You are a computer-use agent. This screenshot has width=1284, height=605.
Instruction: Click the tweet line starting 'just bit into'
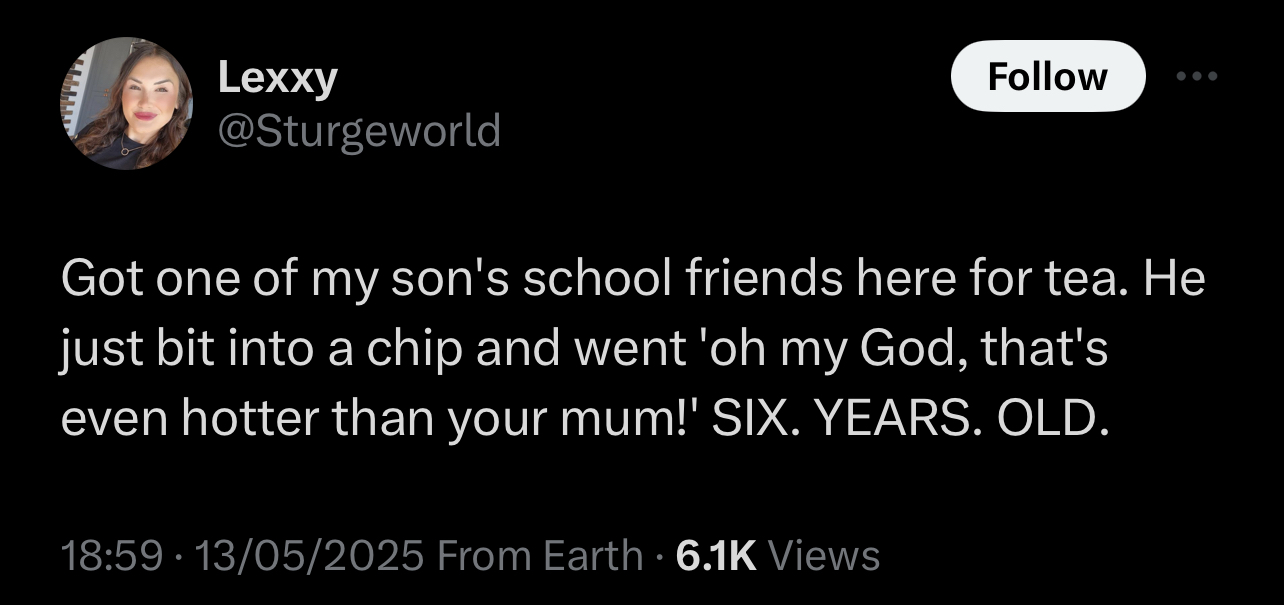[x=585, y=351]
